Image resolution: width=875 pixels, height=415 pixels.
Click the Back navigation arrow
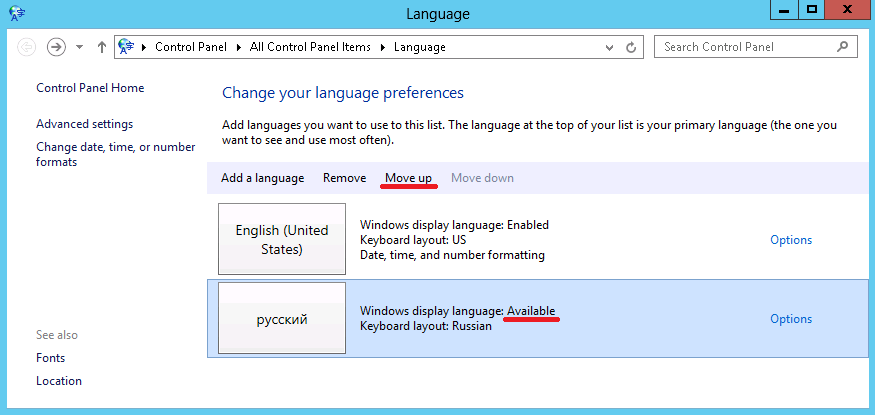pos(27,47)
